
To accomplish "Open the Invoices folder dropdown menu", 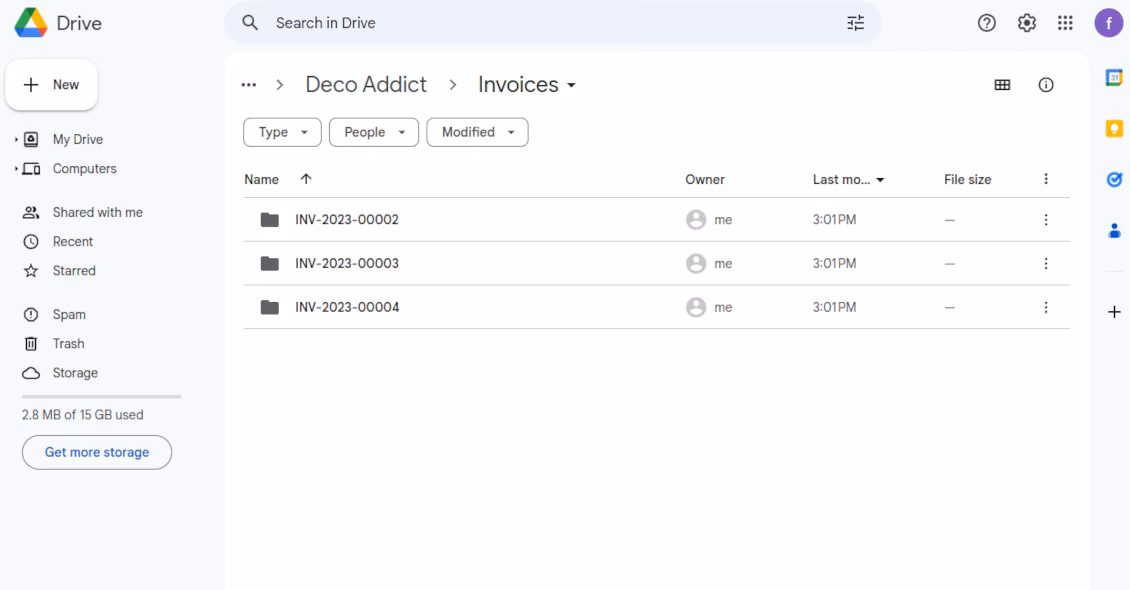I will (x=571, y=85).
